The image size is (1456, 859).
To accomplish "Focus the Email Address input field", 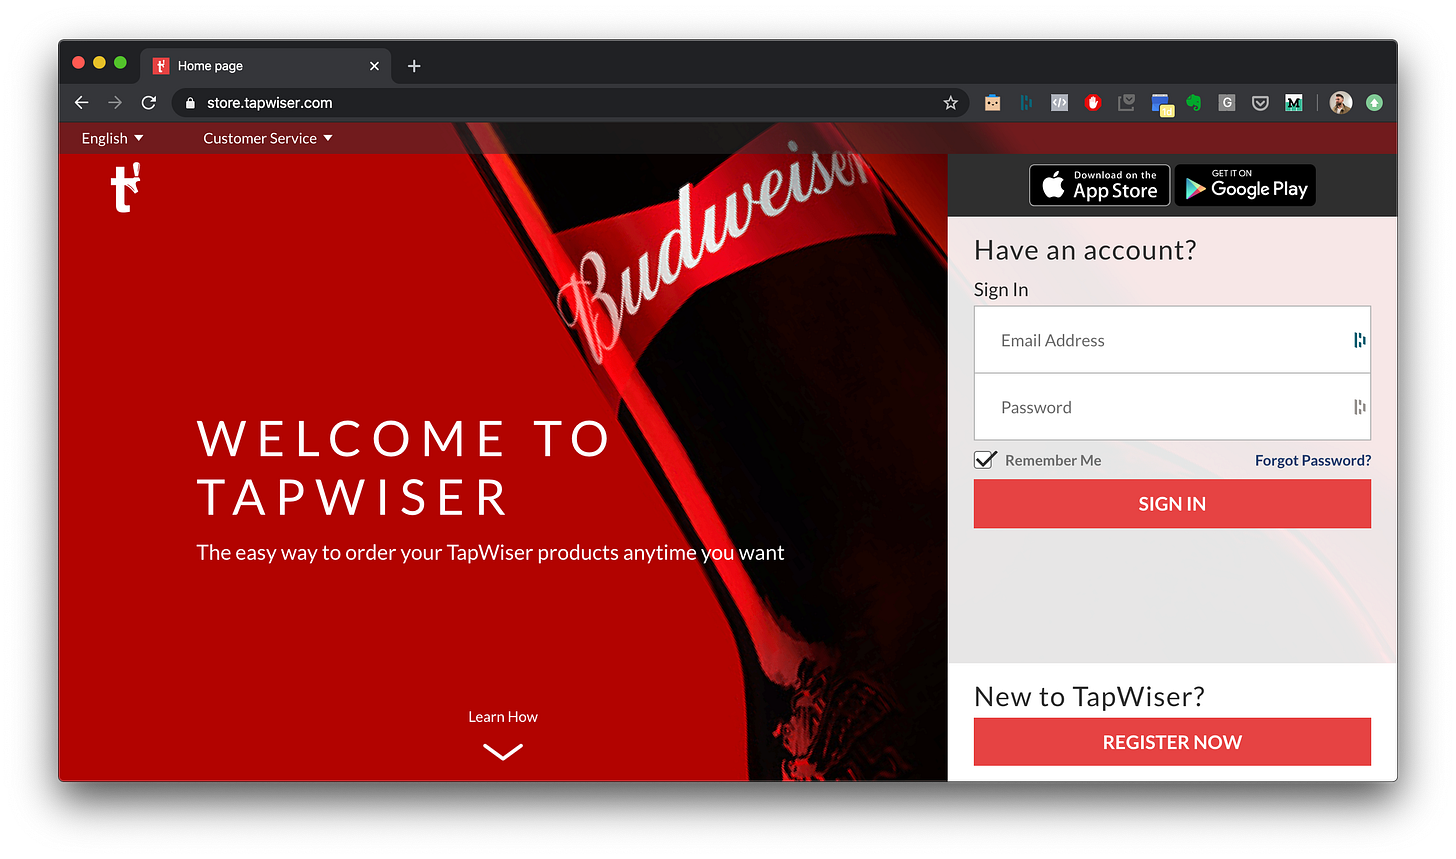I will (1172, 340).
